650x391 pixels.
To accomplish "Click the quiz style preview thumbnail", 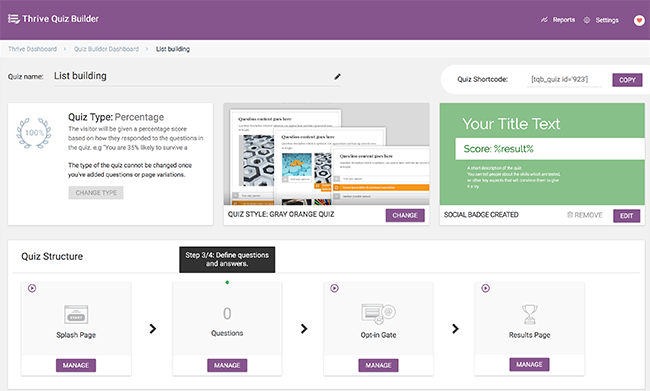I will 326,154.
